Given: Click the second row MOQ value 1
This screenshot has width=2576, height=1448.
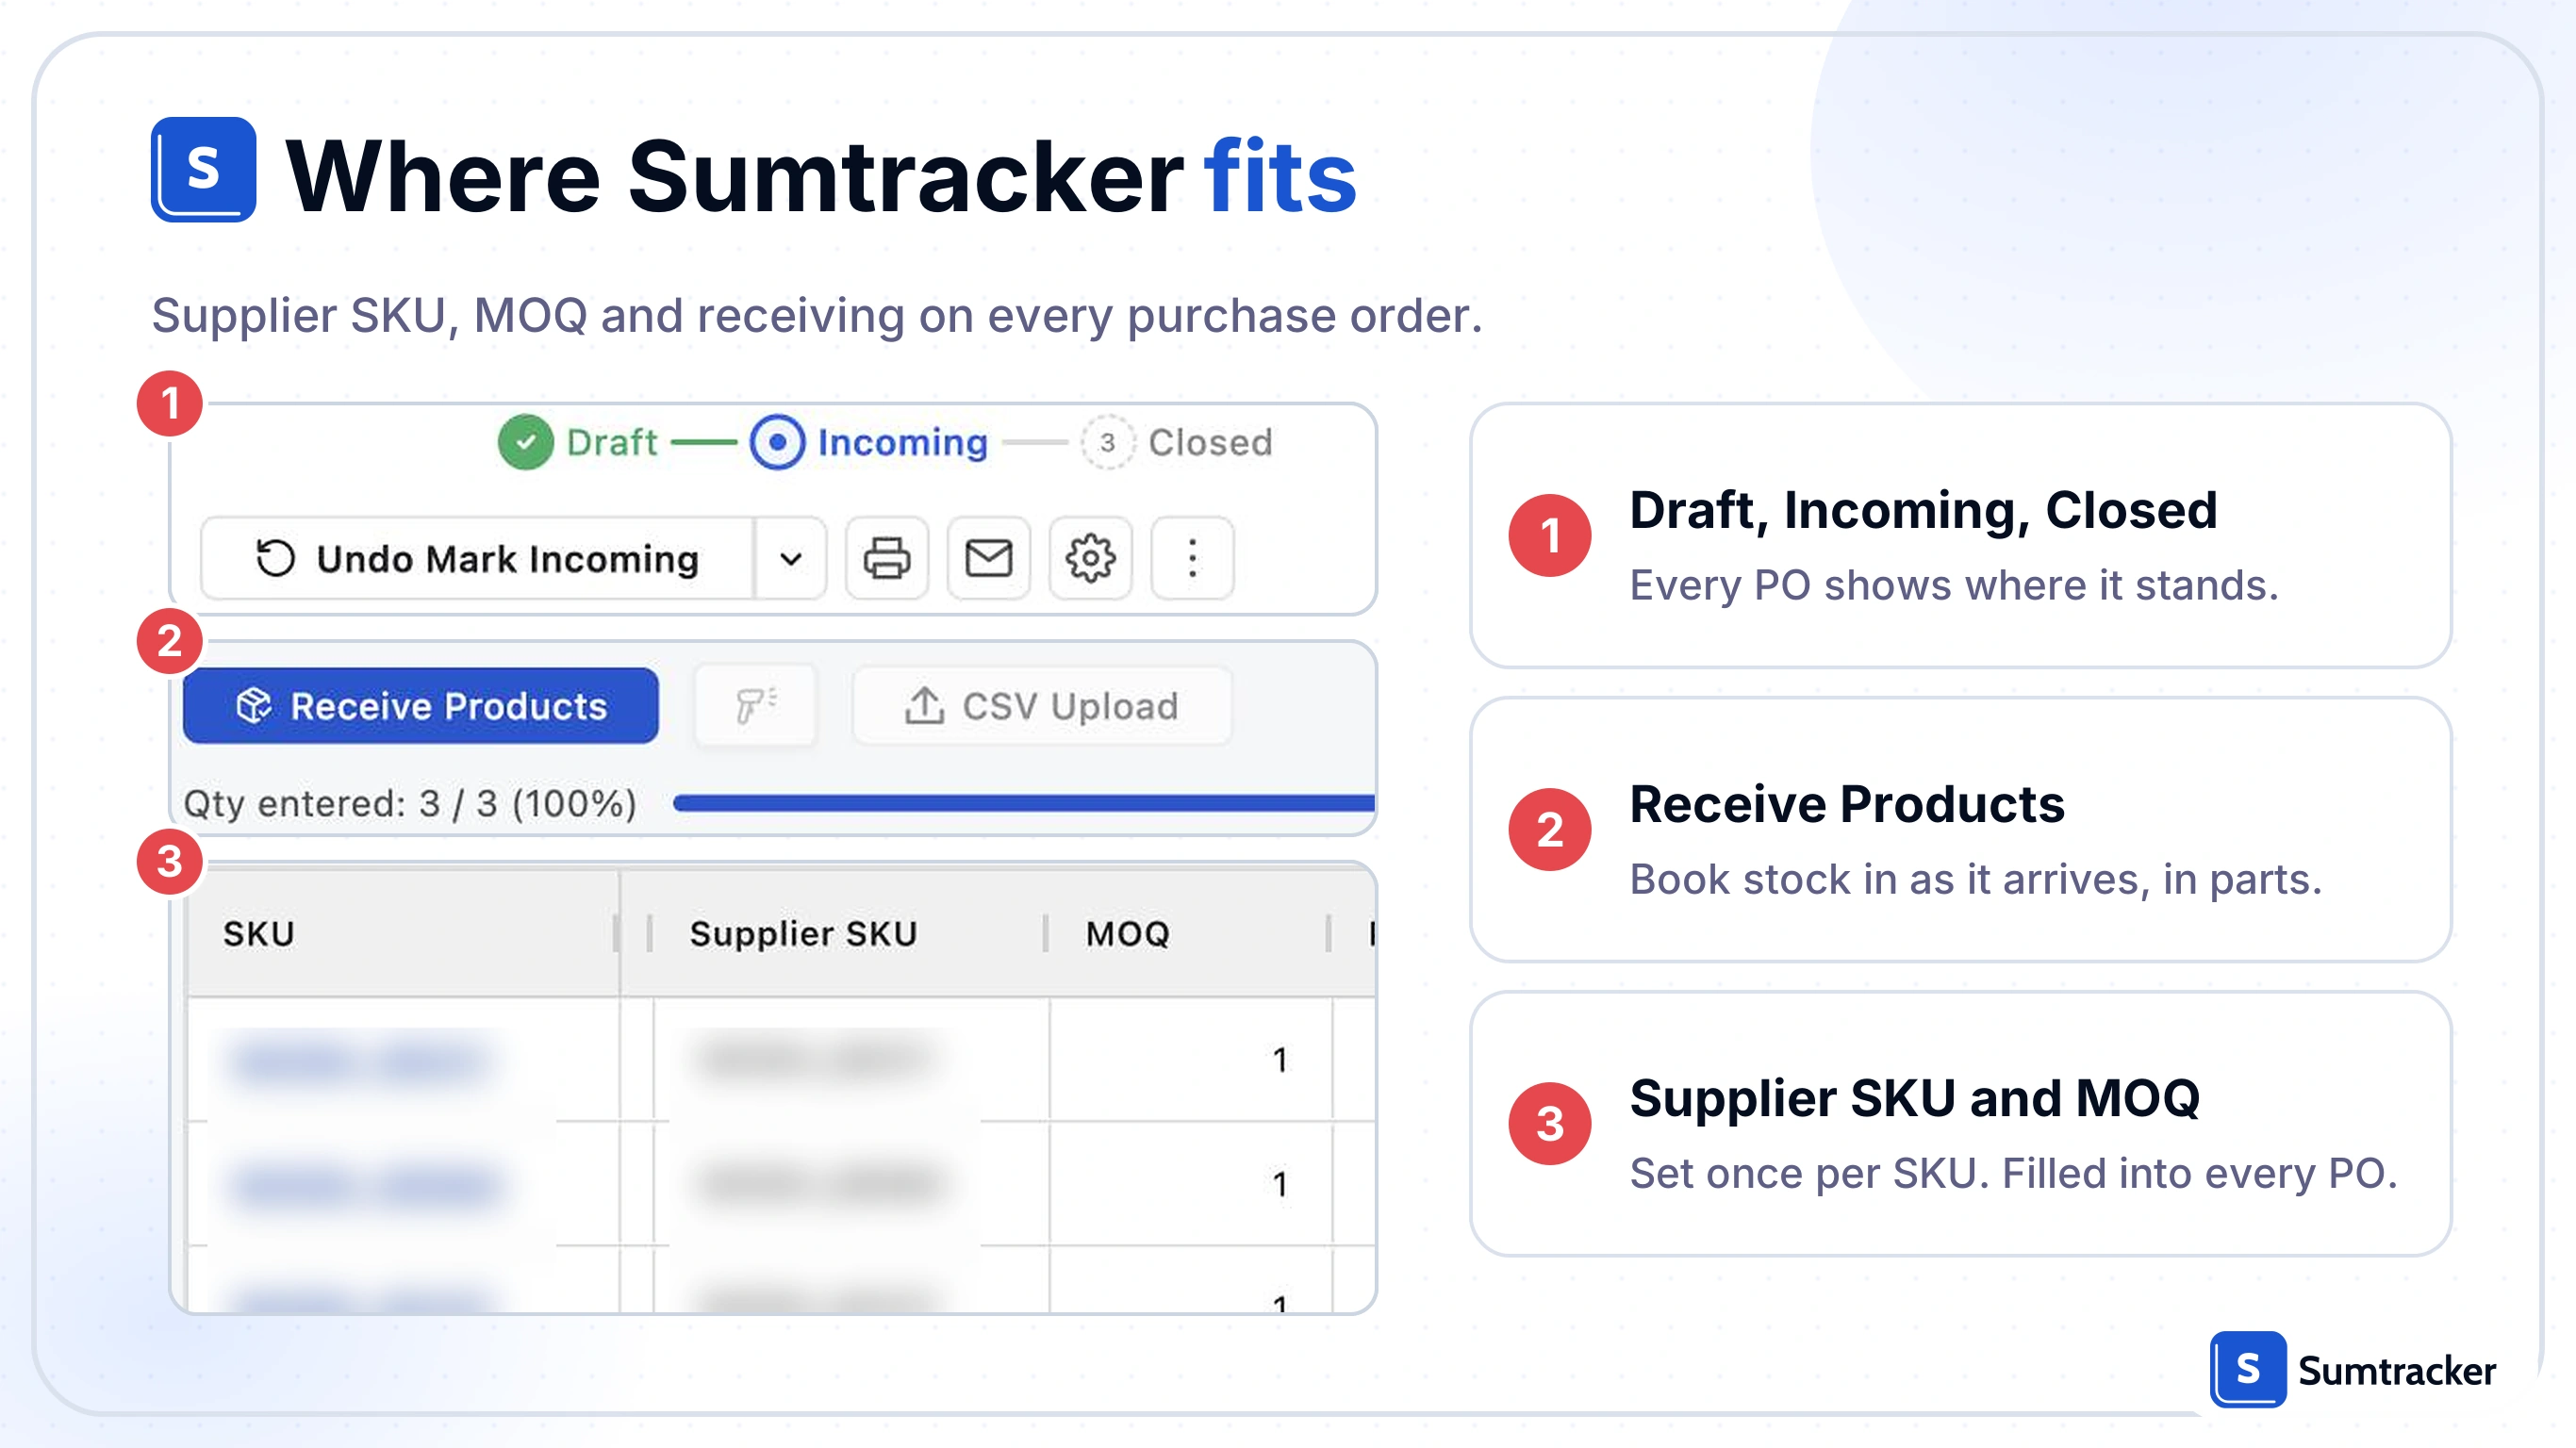Looking at the screenshot, I should 1280,1185.
